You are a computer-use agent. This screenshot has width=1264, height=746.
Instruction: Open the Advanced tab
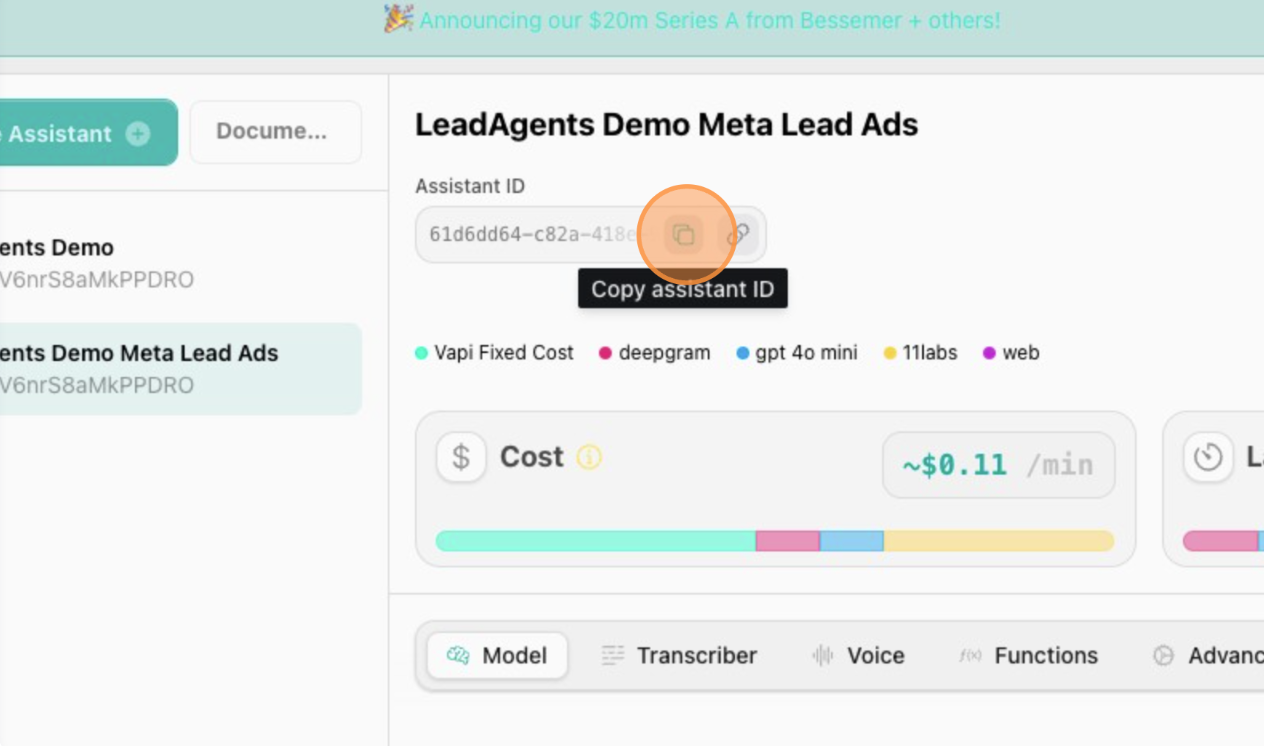pos(1210,656)
